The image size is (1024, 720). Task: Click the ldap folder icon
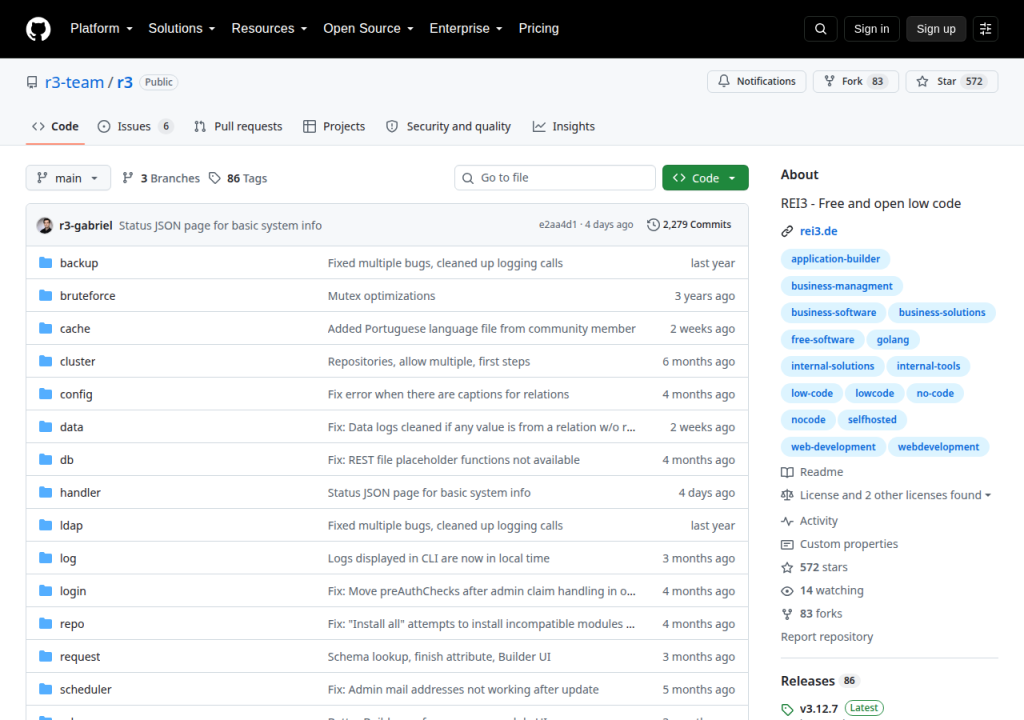[45, 525]
